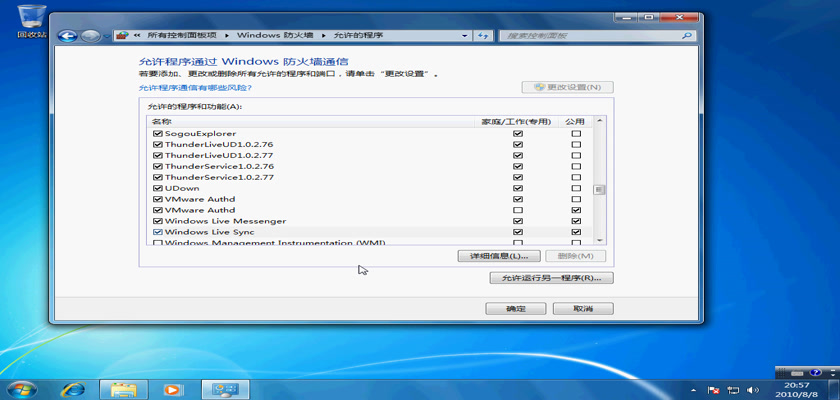Uncheck the SogouExplorer name checkbox
This screenshot has height=400, width=840.
click(157, 133)
